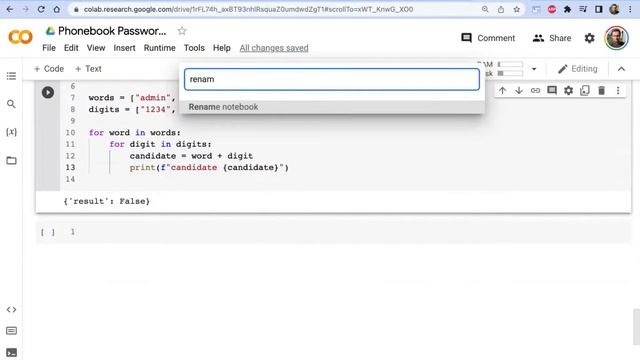
Task: Open the Runtime menu
Action: pyautogui.click(x=160, y=48)
